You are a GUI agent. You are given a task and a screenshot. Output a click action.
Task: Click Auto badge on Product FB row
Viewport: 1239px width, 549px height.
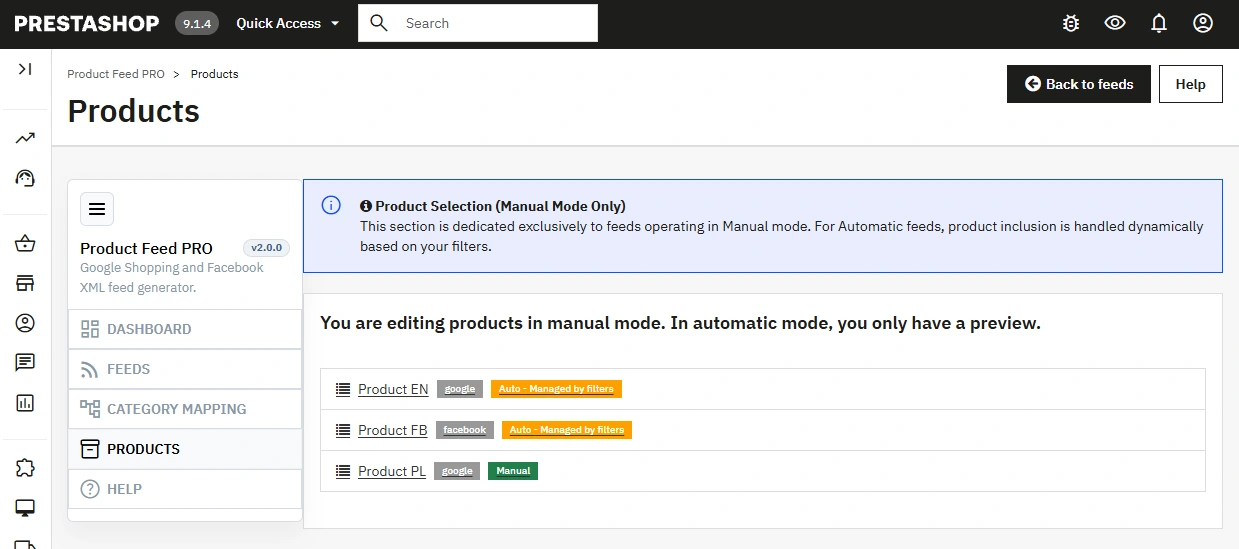[567, 430]
